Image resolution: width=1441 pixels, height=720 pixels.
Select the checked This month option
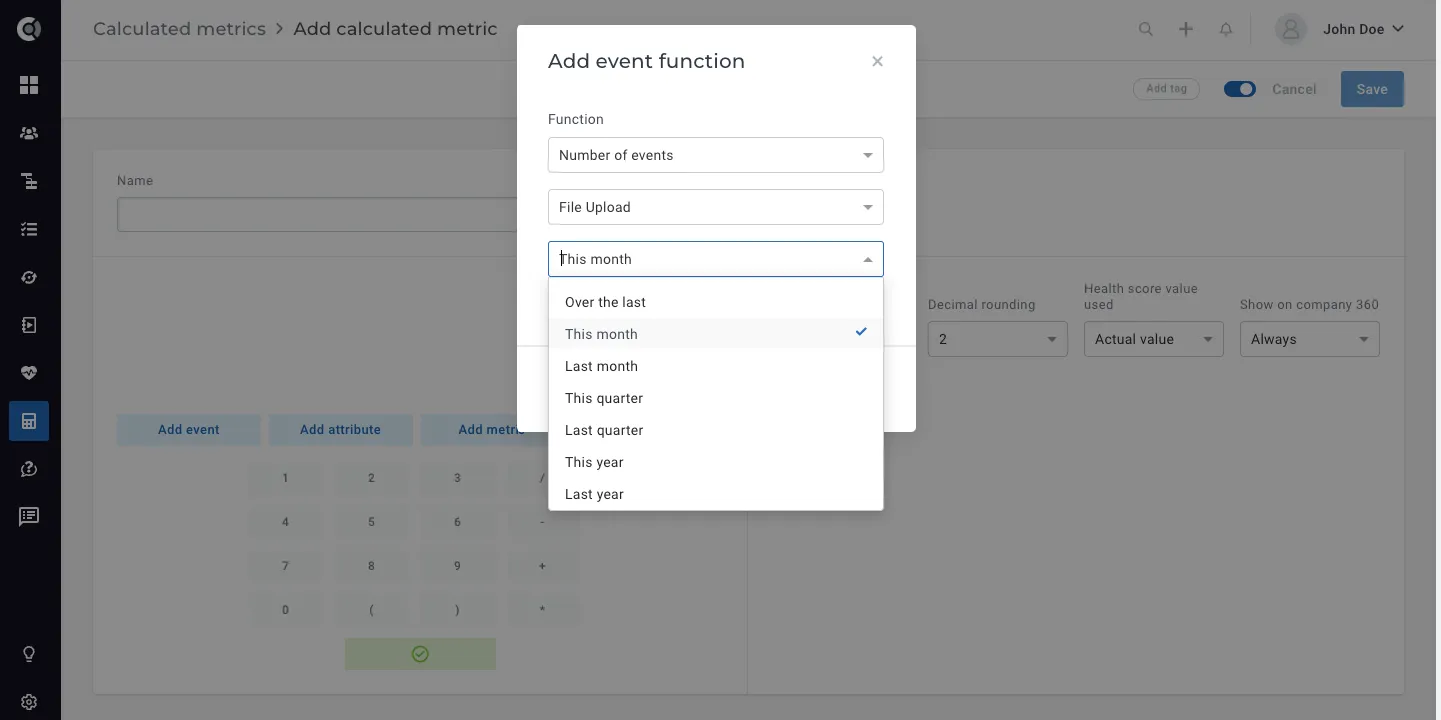[716, 334]
